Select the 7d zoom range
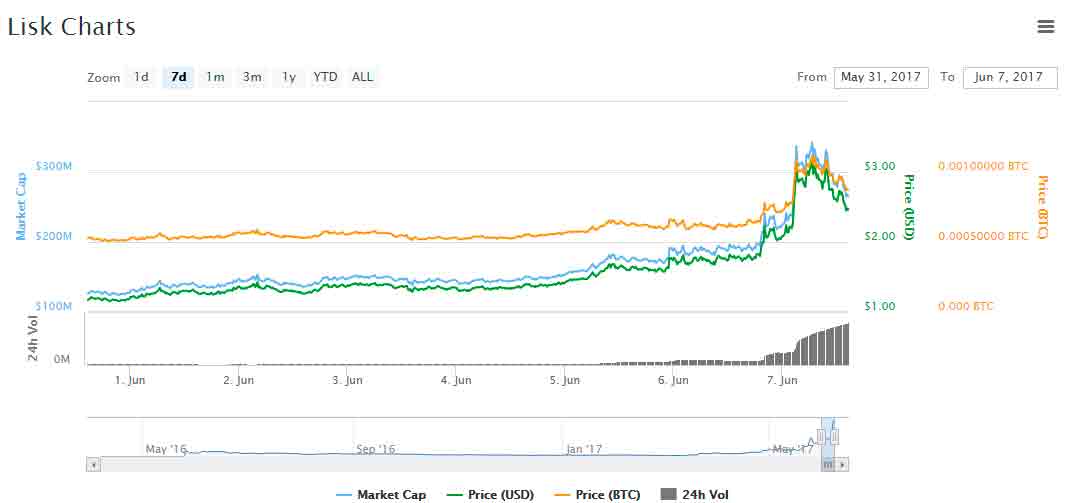The height and width of the screenshot is (503, 1070). point(179,77)
